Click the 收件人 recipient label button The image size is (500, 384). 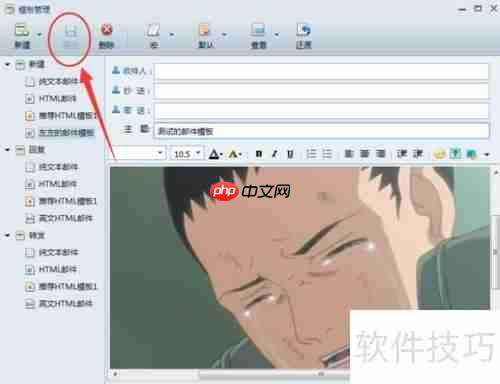[x=131, y=71]
